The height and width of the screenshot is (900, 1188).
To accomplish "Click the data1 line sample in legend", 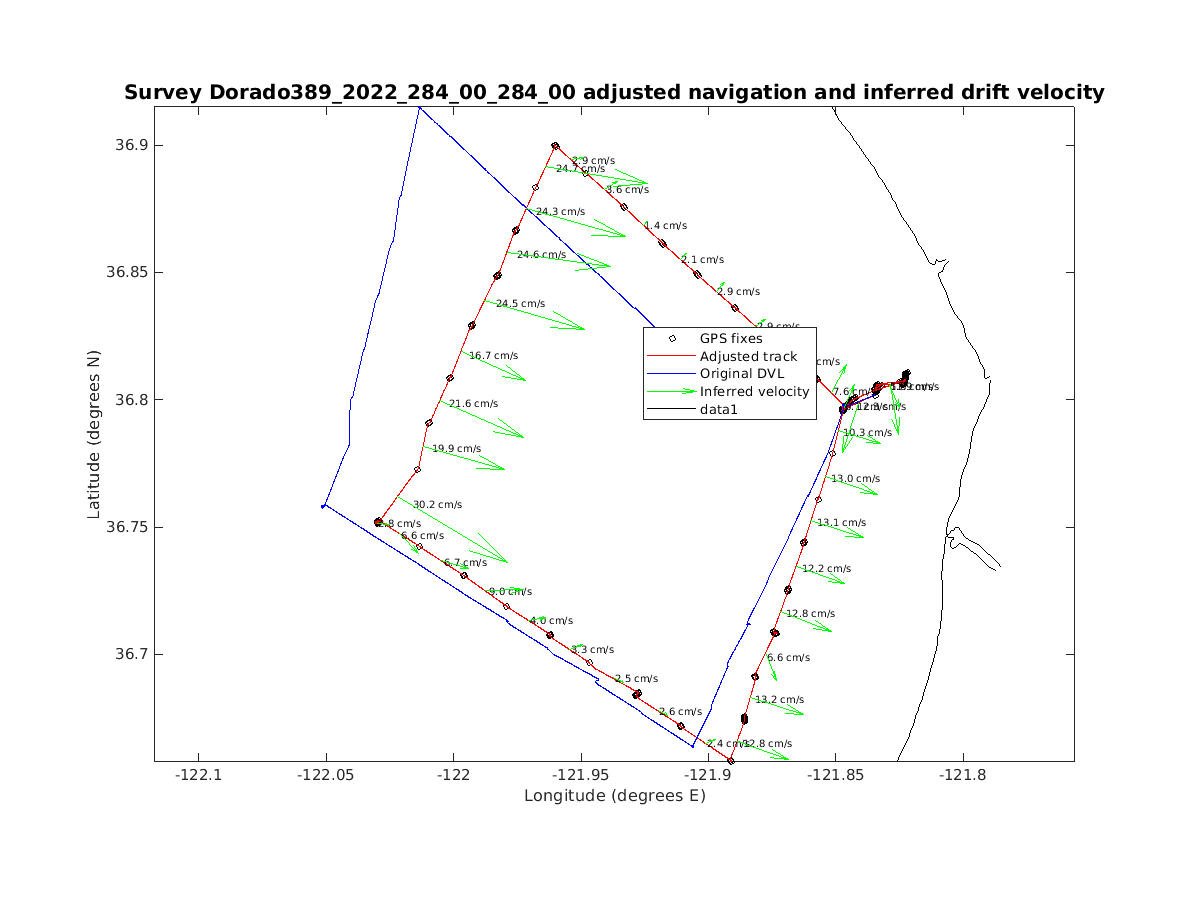I will coord(672,410).
